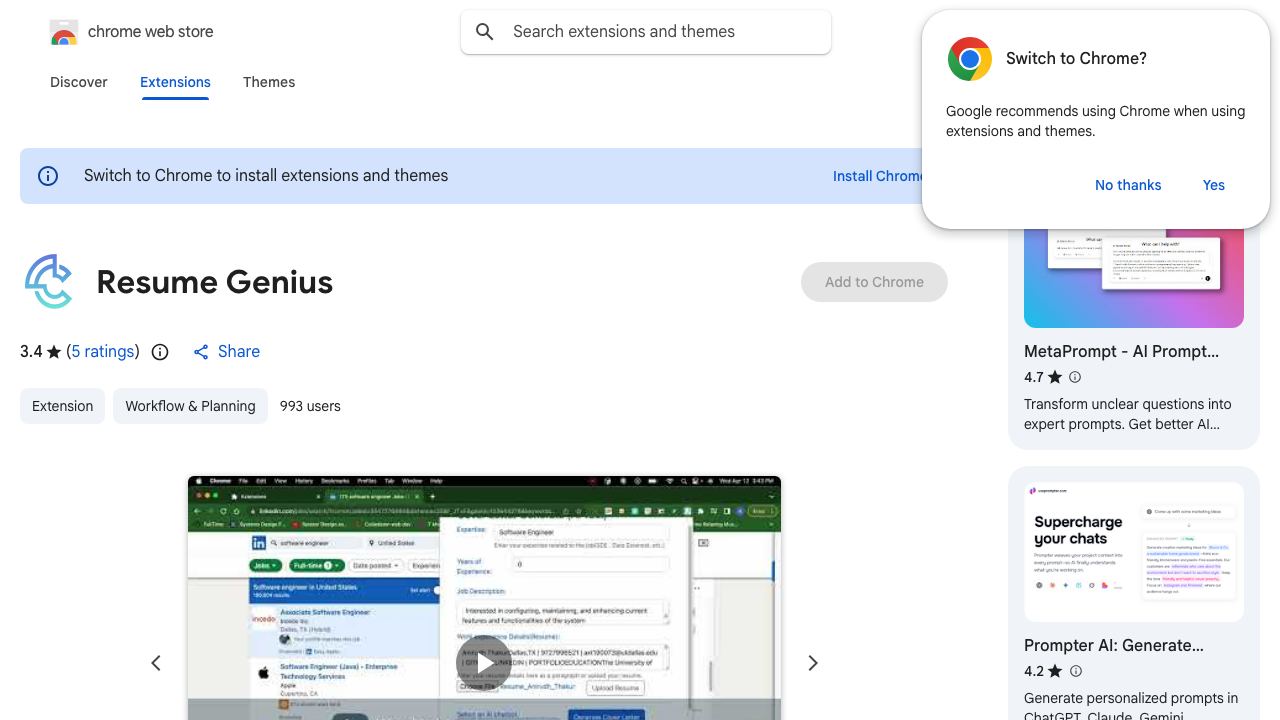Screen dimensions: 1280x720
Task: Click the Switch to Chrome? popup heading
Action: point(1076,59)
